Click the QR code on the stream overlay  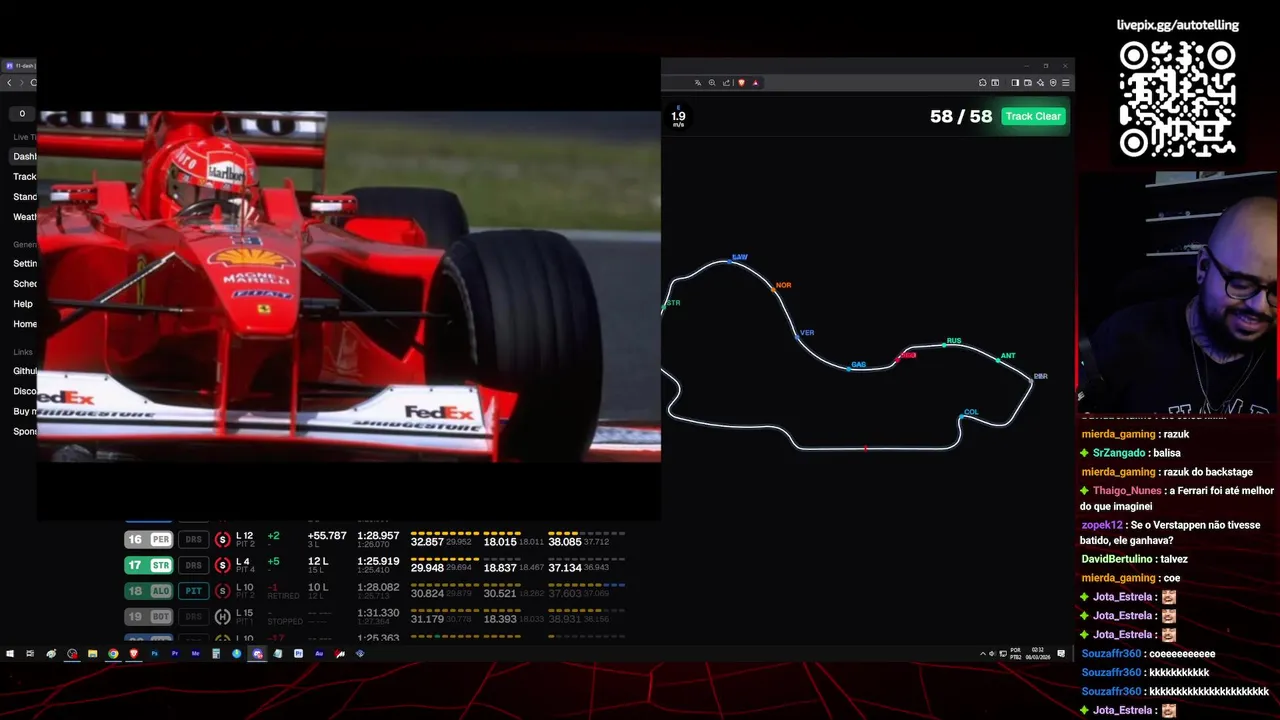pyautogui.click(x=1177, y=98)
